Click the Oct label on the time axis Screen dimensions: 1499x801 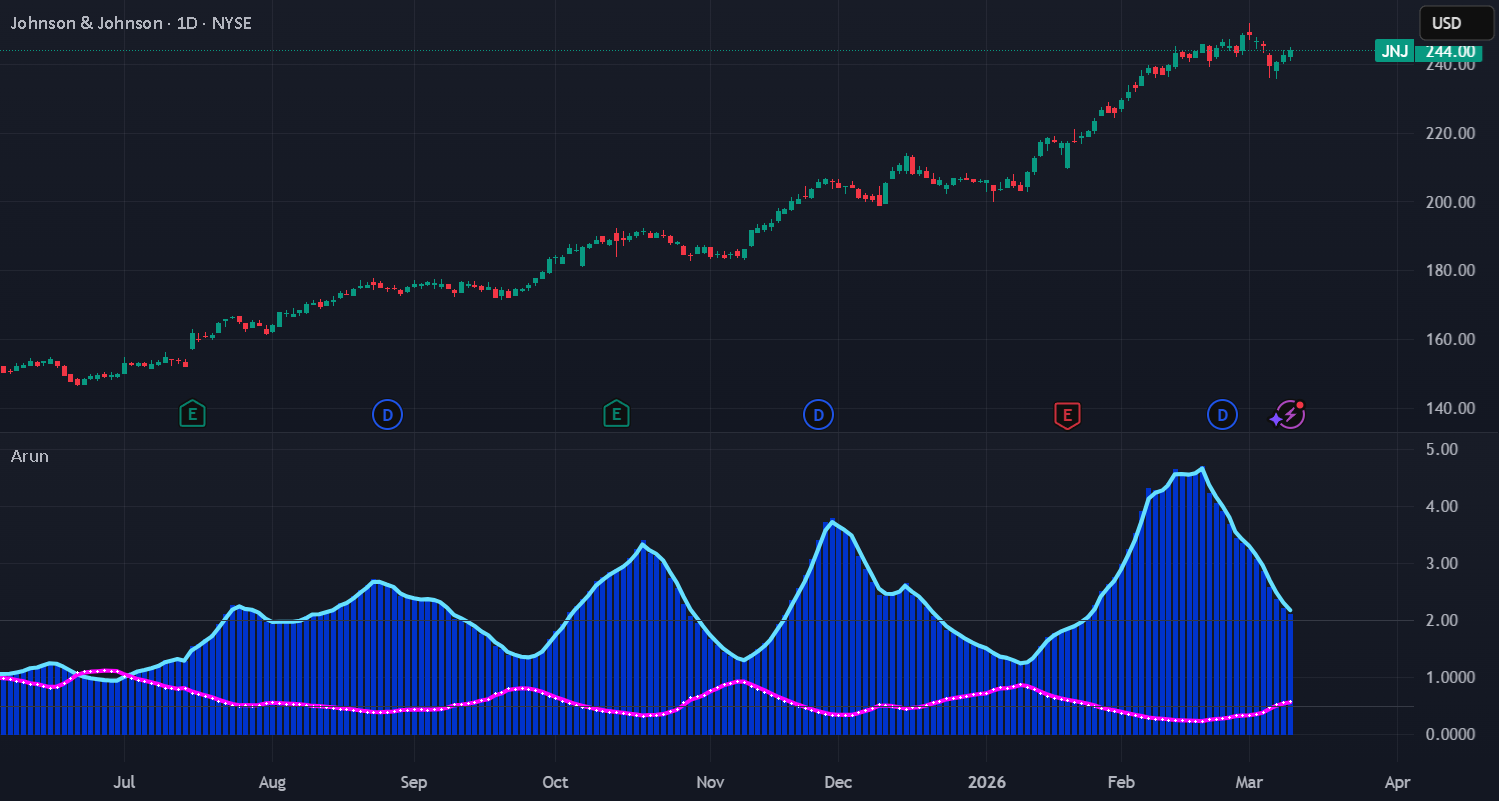point(554,780)
